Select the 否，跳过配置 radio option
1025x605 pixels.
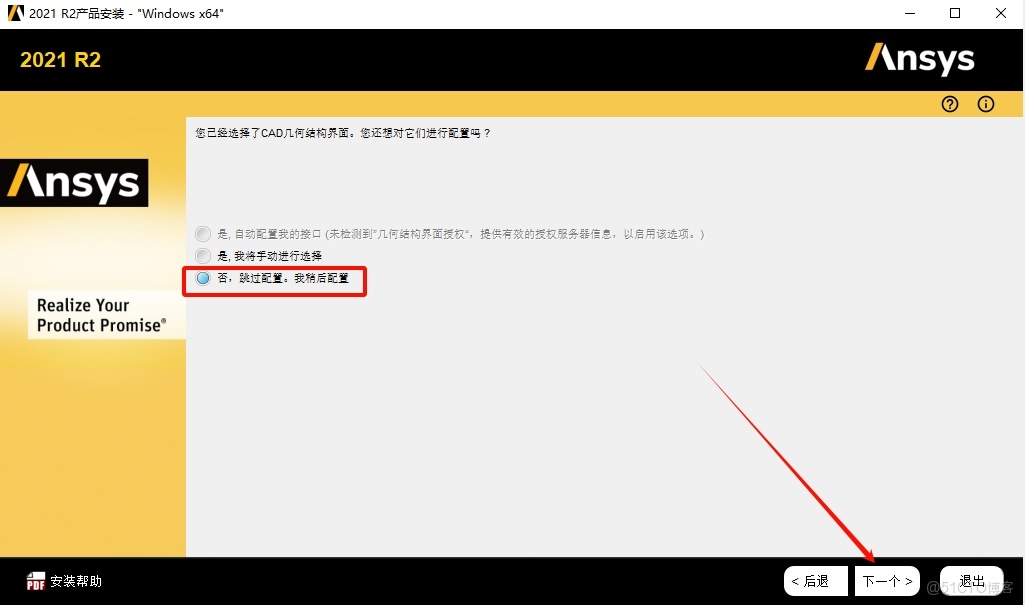click(x=202, y=280)
